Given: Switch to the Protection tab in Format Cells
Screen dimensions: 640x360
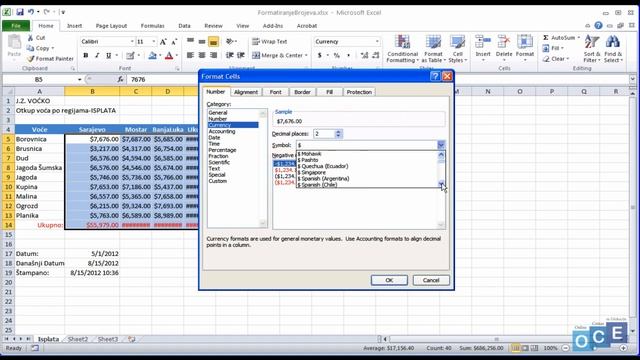Looking at the screenshot, I should 359,92.
